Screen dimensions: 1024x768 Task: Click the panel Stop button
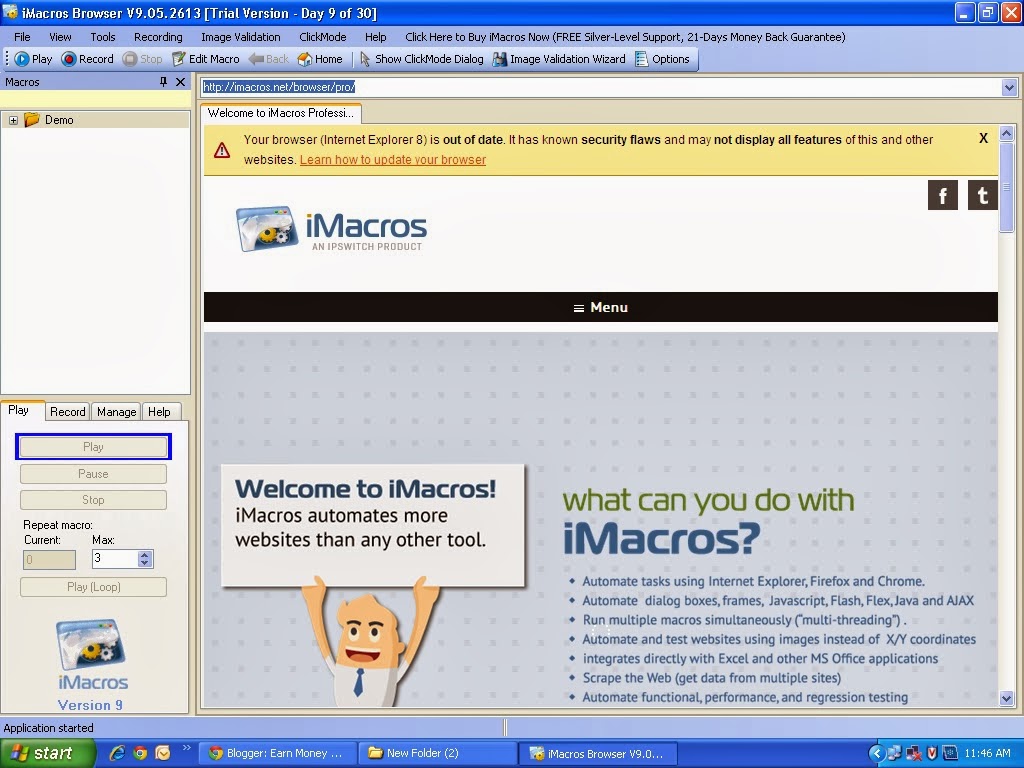click(93, 500)
